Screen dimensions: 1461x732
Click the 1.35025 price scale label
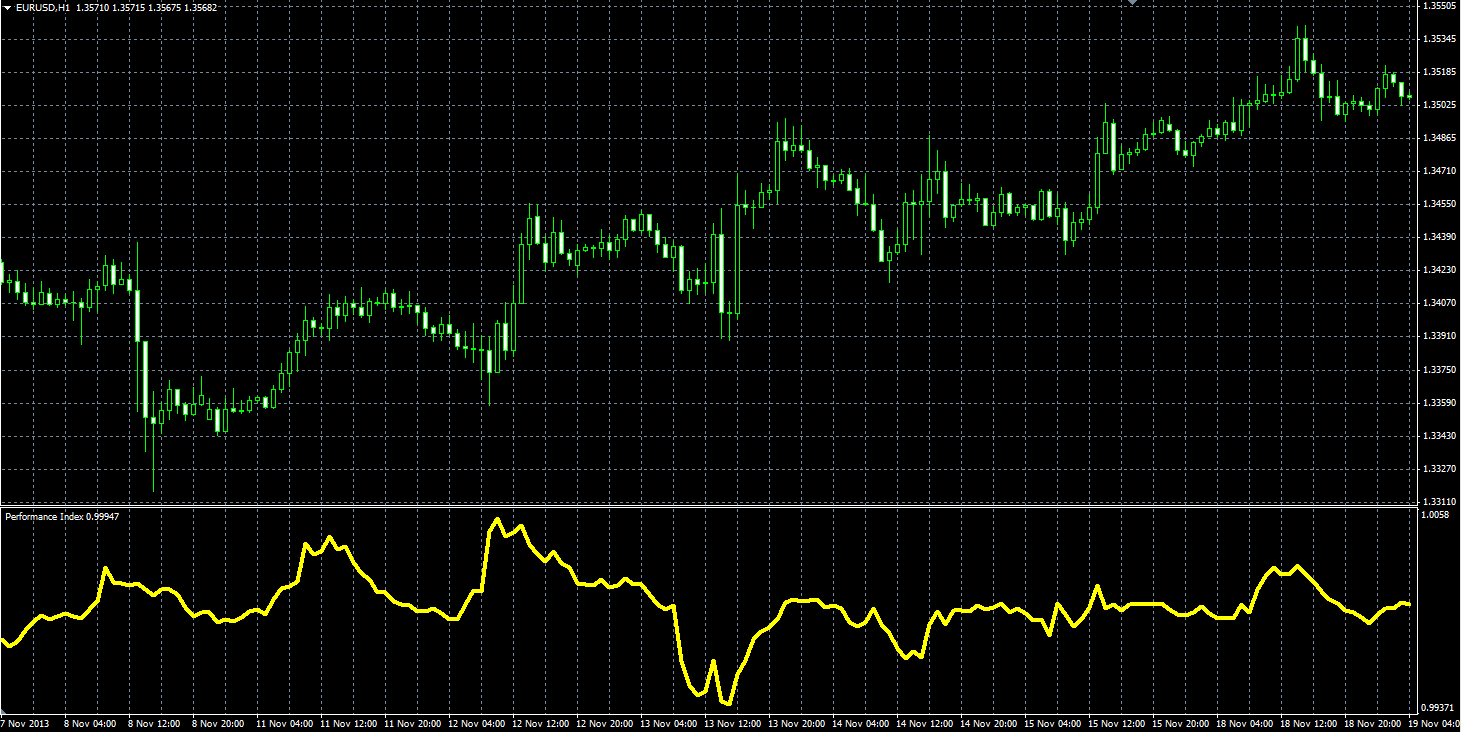point(1438,105)
